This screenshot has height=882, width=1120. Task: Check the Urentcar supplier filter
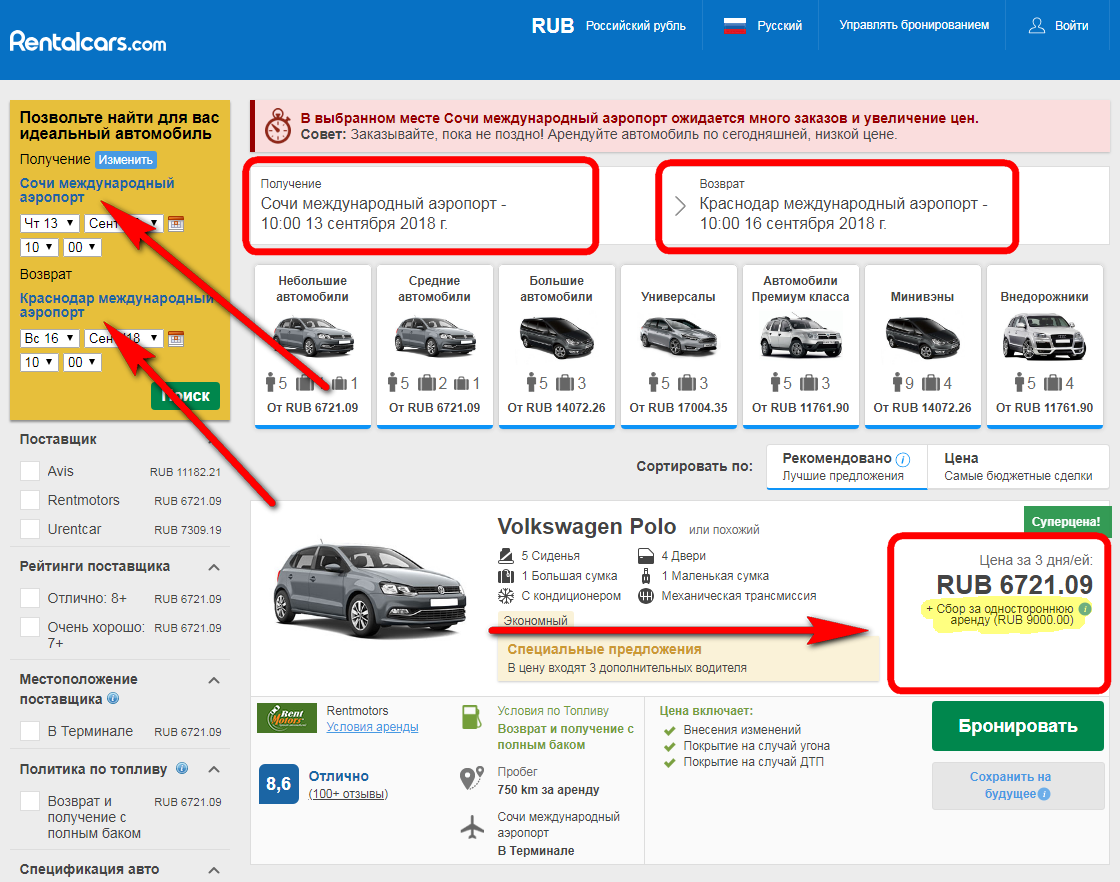point(30,529)
